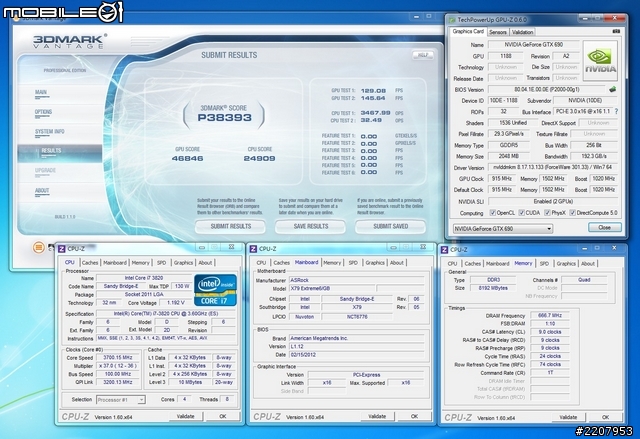Select Options in the 3DMark sidebar
Image resolution: width=640 pixels, height=439 pixels.
43,112
